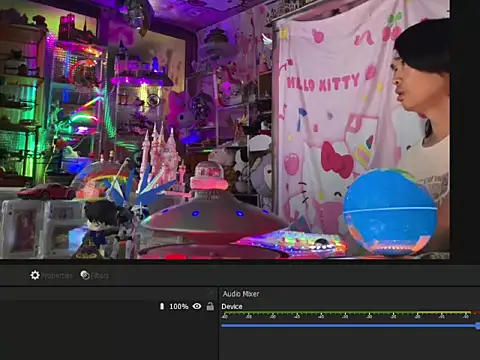Image resolution: width=480 pixels, height=360 pixels.
Task: Toggle source visibility with the eye icon
Action: coord(197,306)
